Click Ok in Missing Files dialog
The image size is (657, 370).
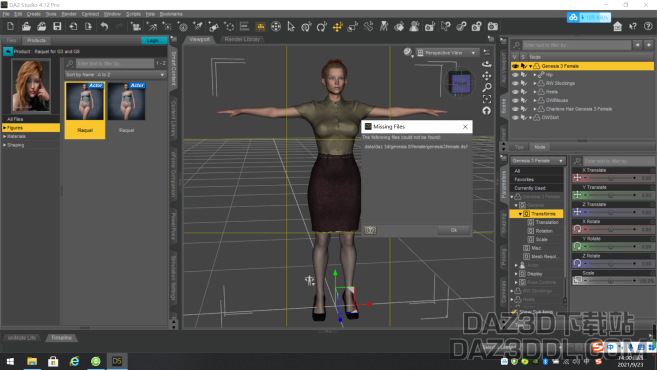pyautogui.click(x=453, y=230)
